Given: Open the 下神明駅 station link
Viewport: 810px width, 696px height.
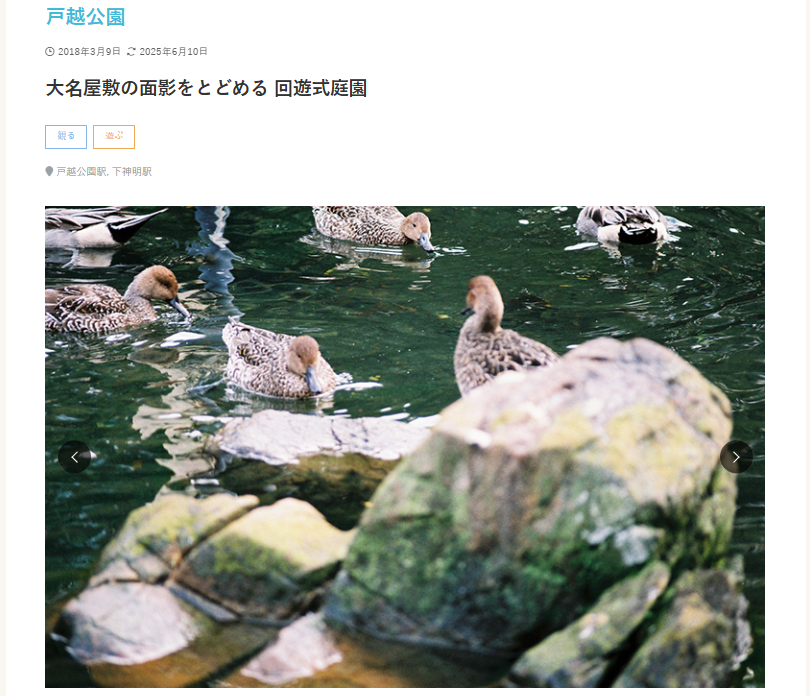Looking at the screenshot, I should (x=132, y=171).
